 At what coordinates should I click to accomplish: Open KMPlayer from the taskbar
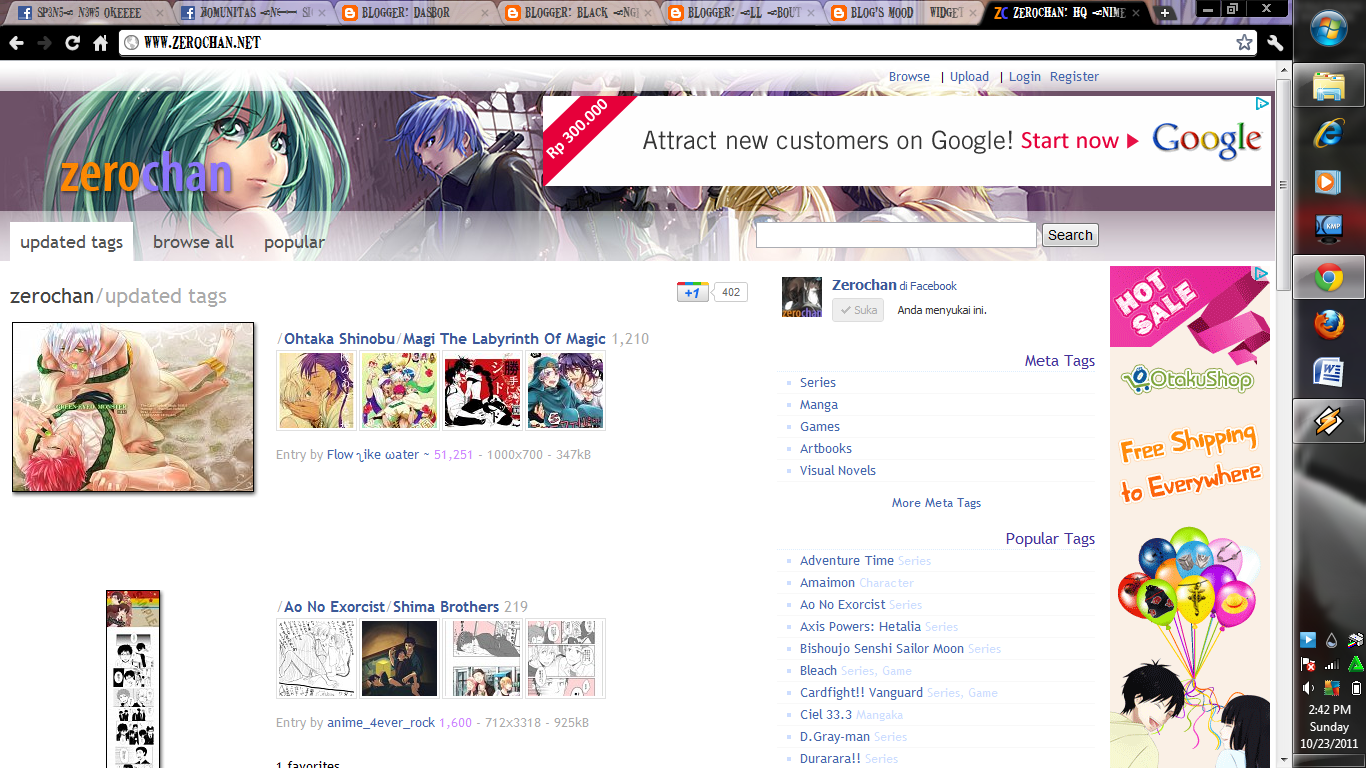[x=1329, y=230]
